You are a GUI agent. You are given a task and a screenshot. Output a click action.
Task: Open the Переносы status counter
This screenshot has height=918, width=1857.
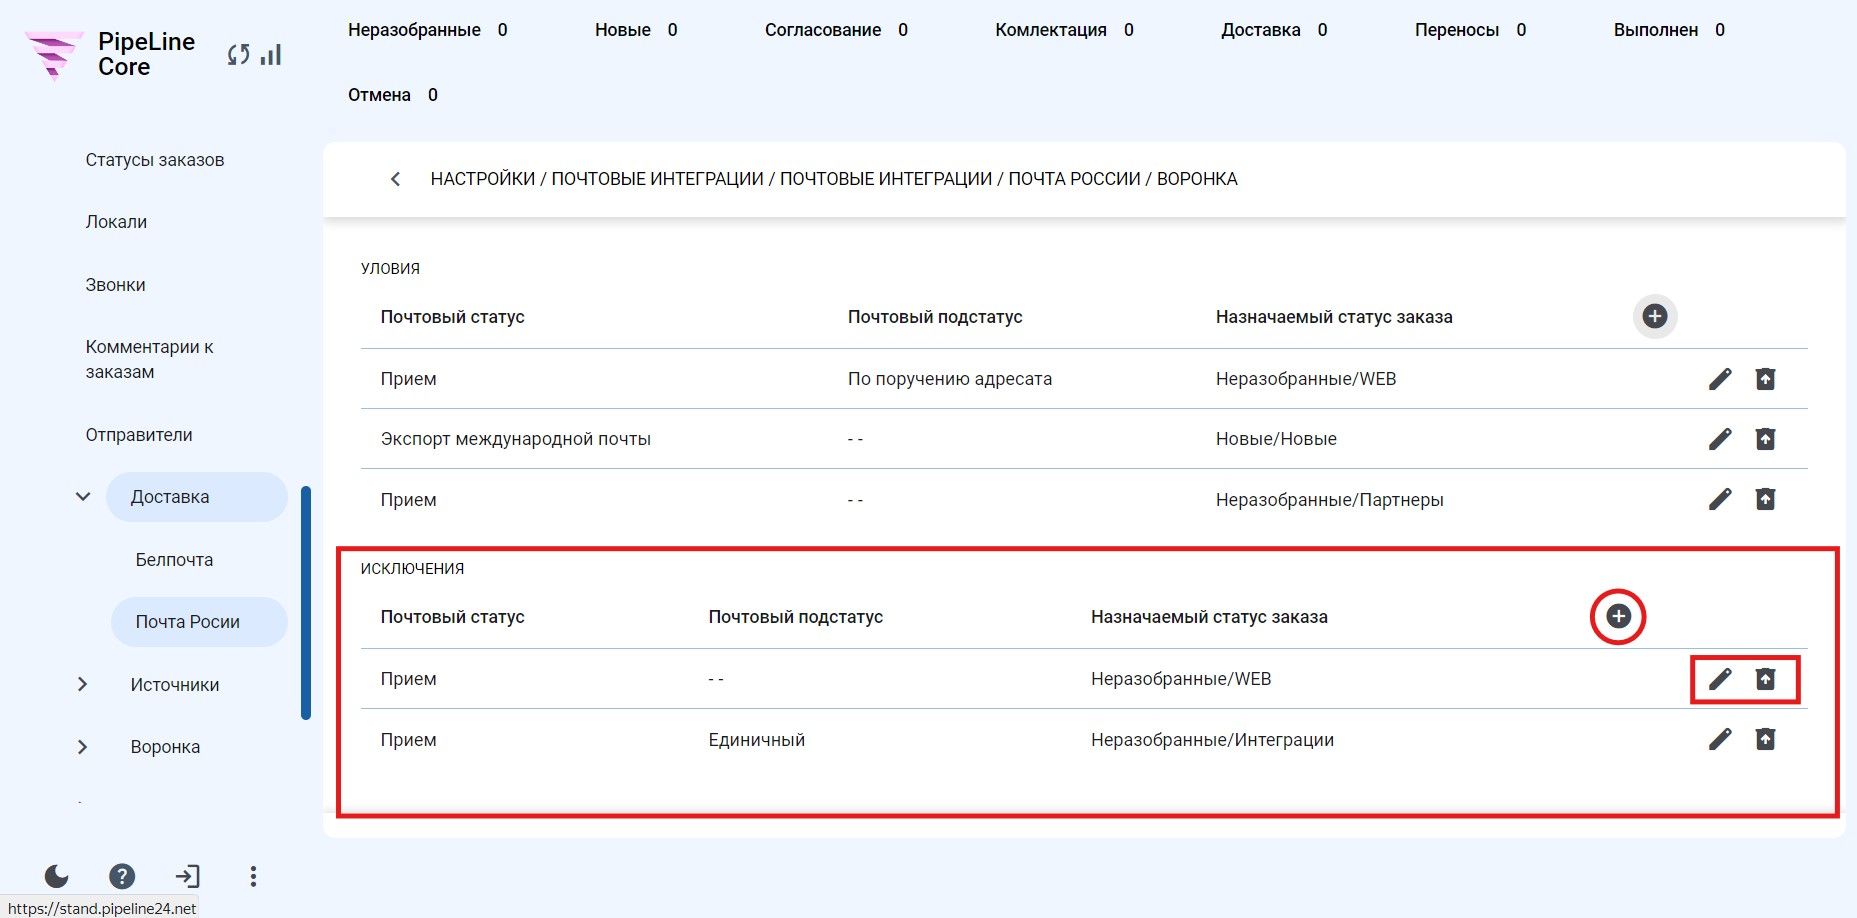point(1470,30)
